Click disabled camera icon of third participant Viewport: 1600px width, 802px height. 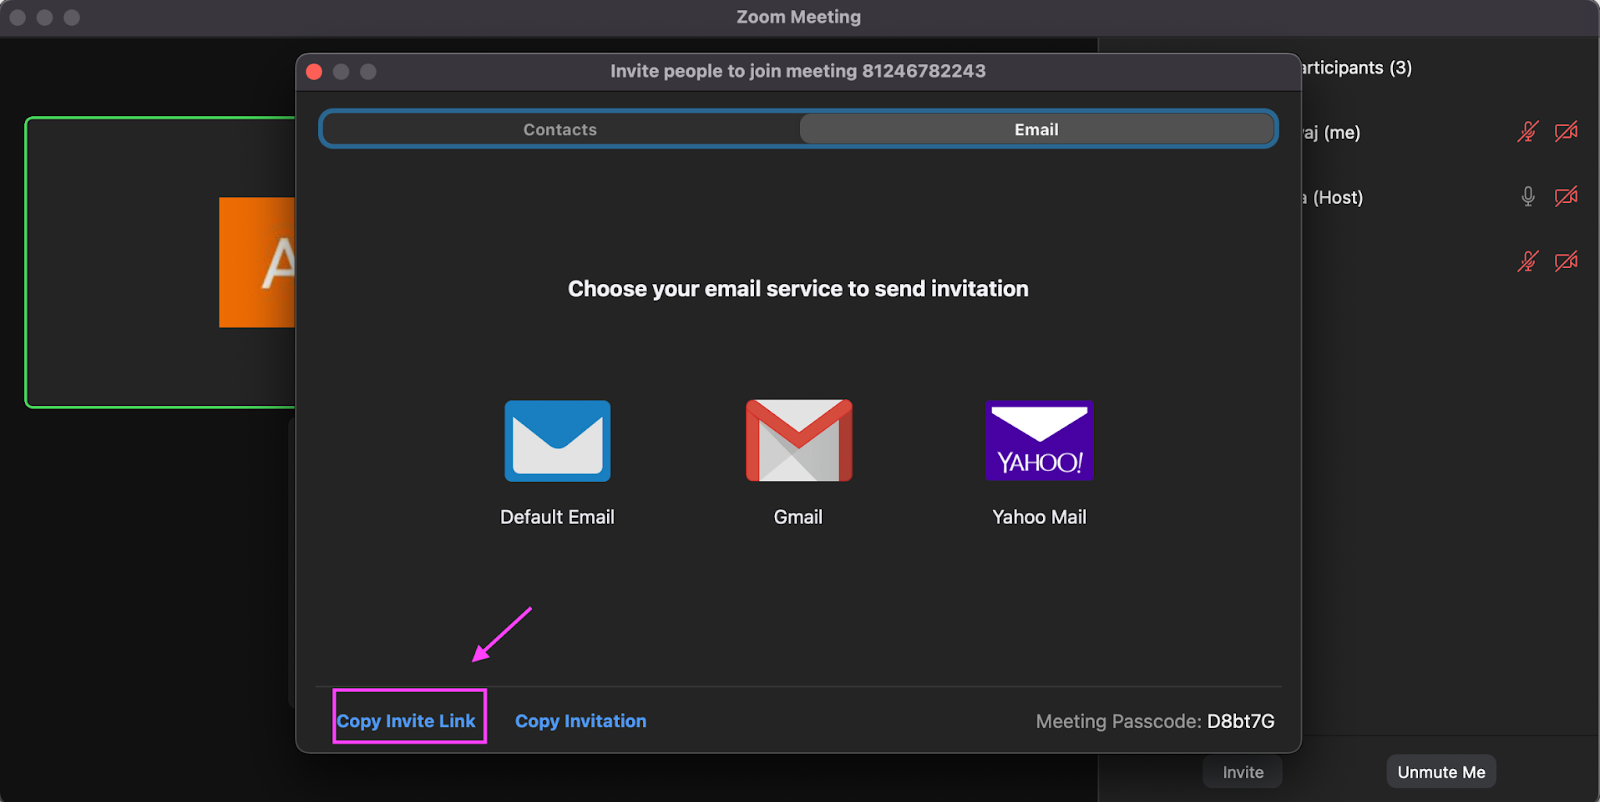[1566, 262]
